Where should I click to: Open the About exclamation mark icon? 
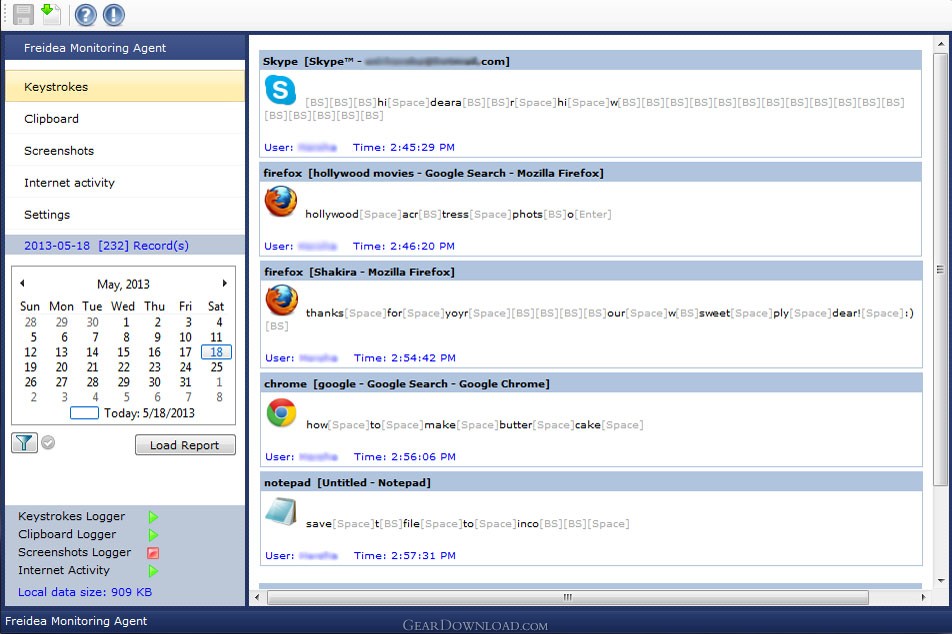(114, 15)
